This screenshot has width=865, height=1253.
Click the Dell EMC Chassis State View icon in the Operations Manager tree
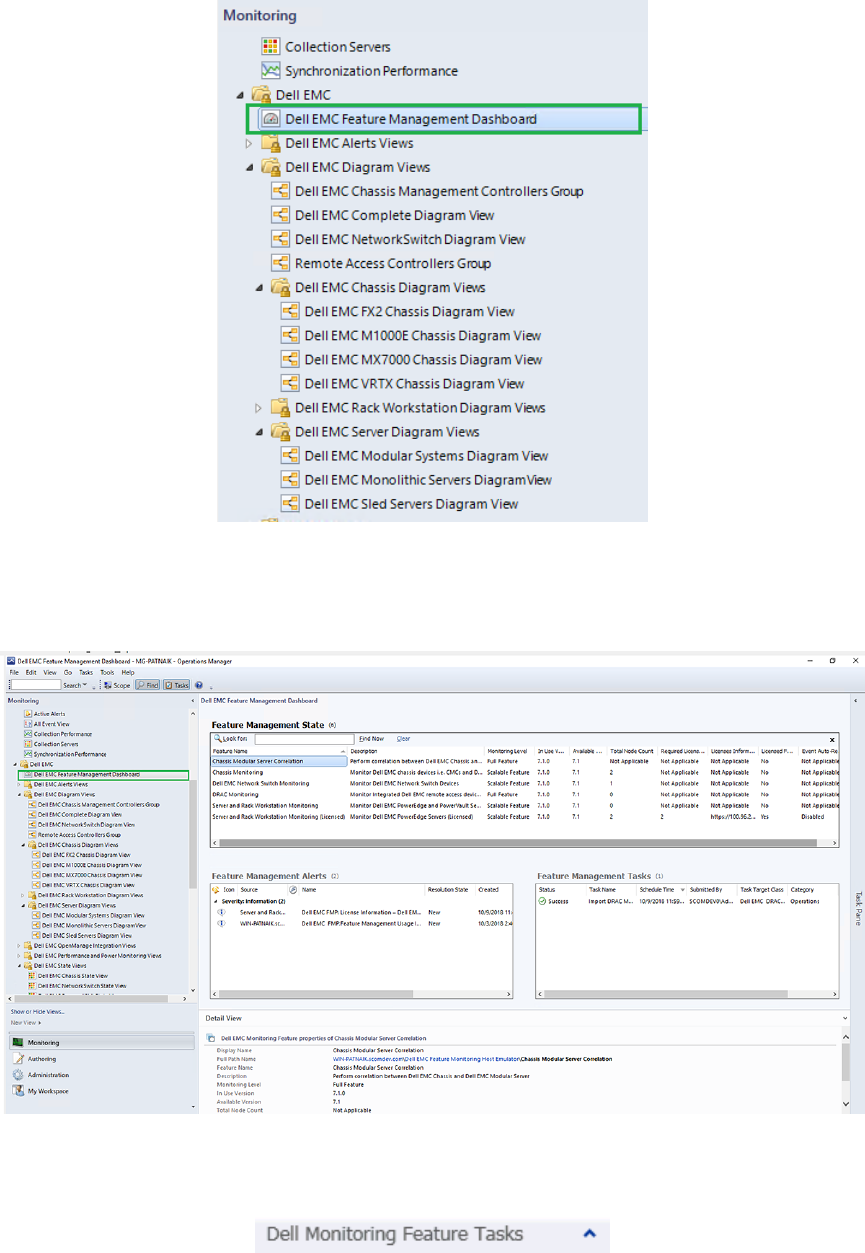32,975
